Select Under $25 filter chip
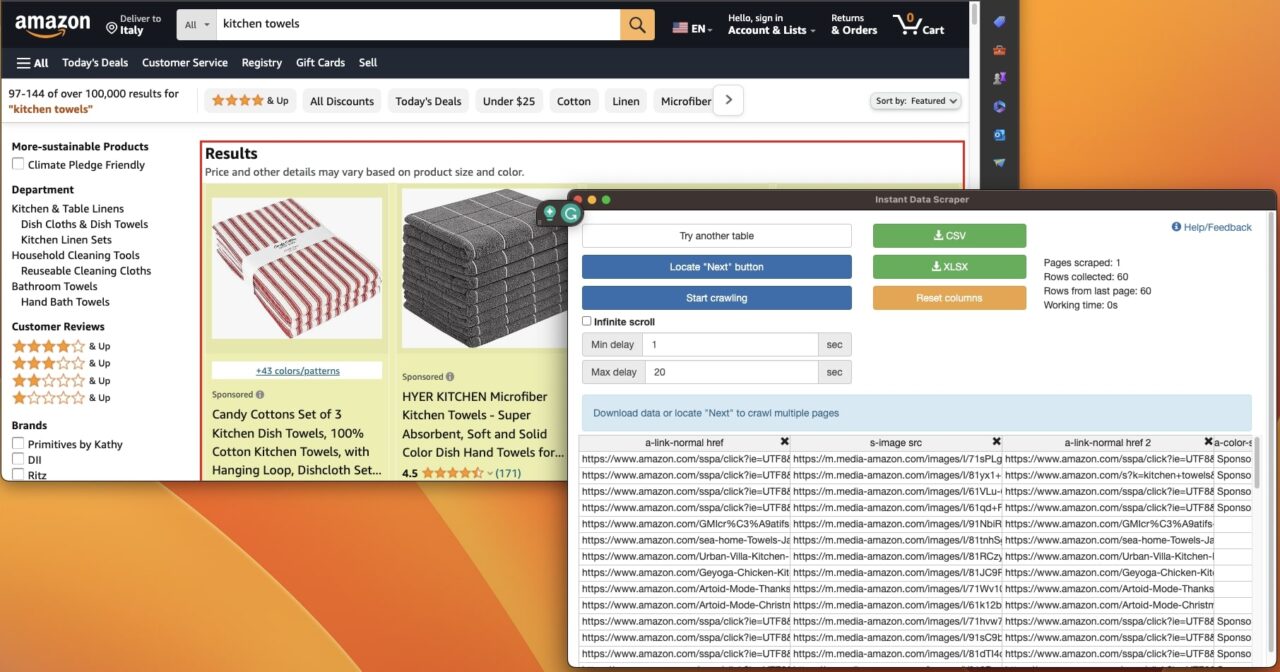The height and width of the screenshot is (672, 1280). coord(509,101)
